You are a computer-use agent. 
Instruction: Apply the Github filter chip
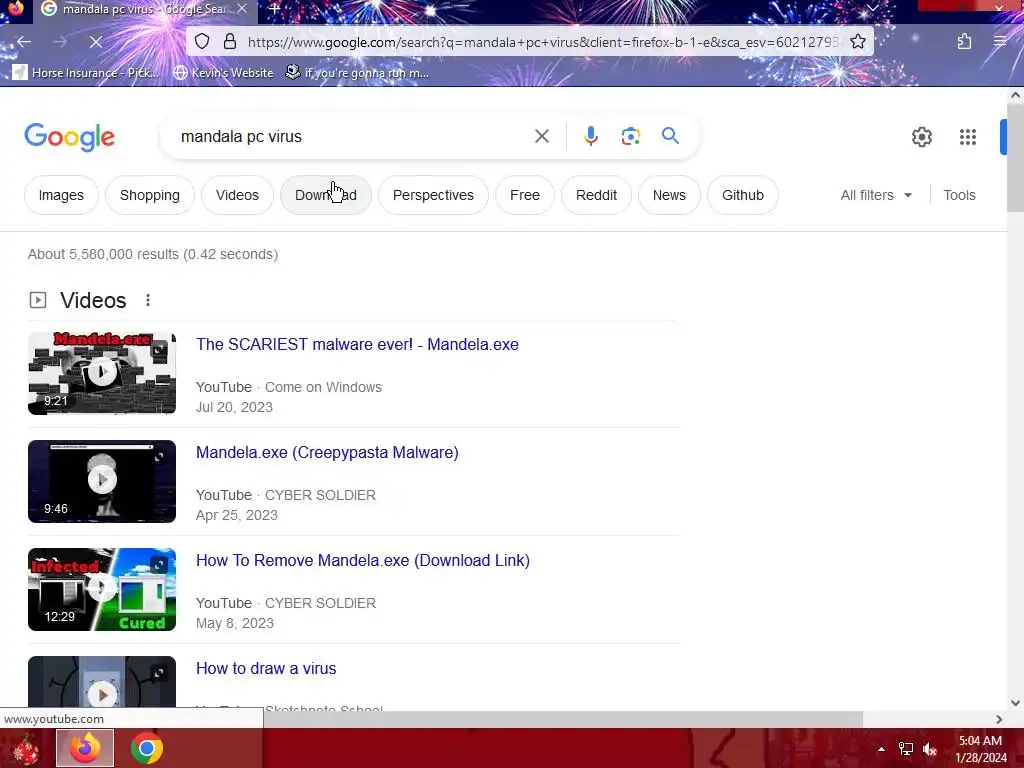tap(743, 195)
